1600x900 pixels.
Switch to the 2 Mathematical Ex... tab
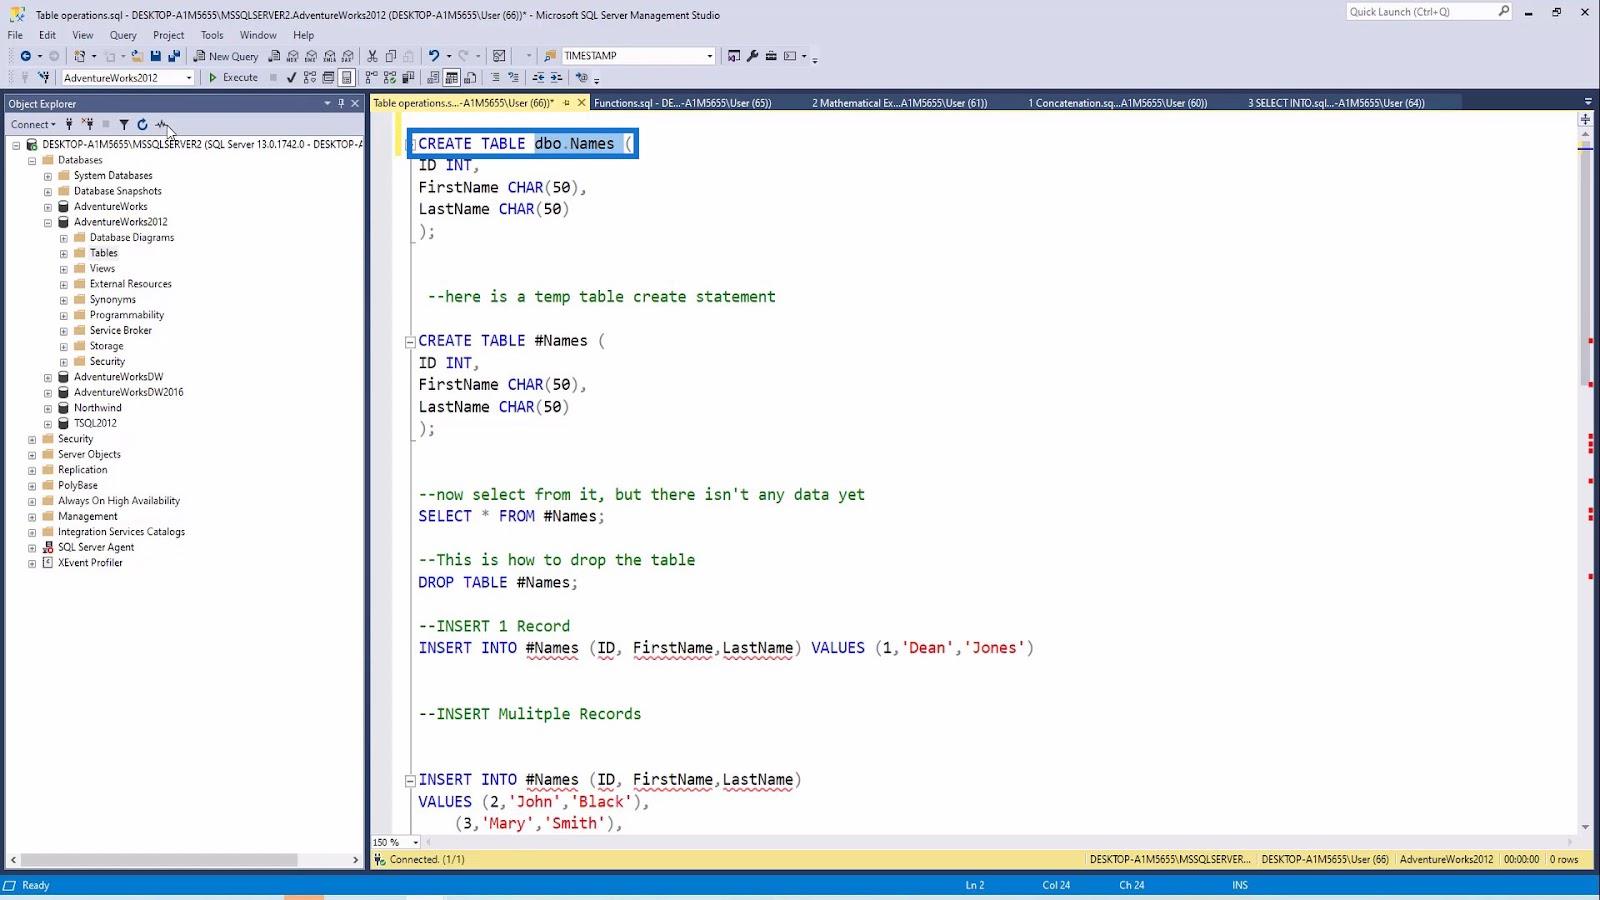click(899, 103)
